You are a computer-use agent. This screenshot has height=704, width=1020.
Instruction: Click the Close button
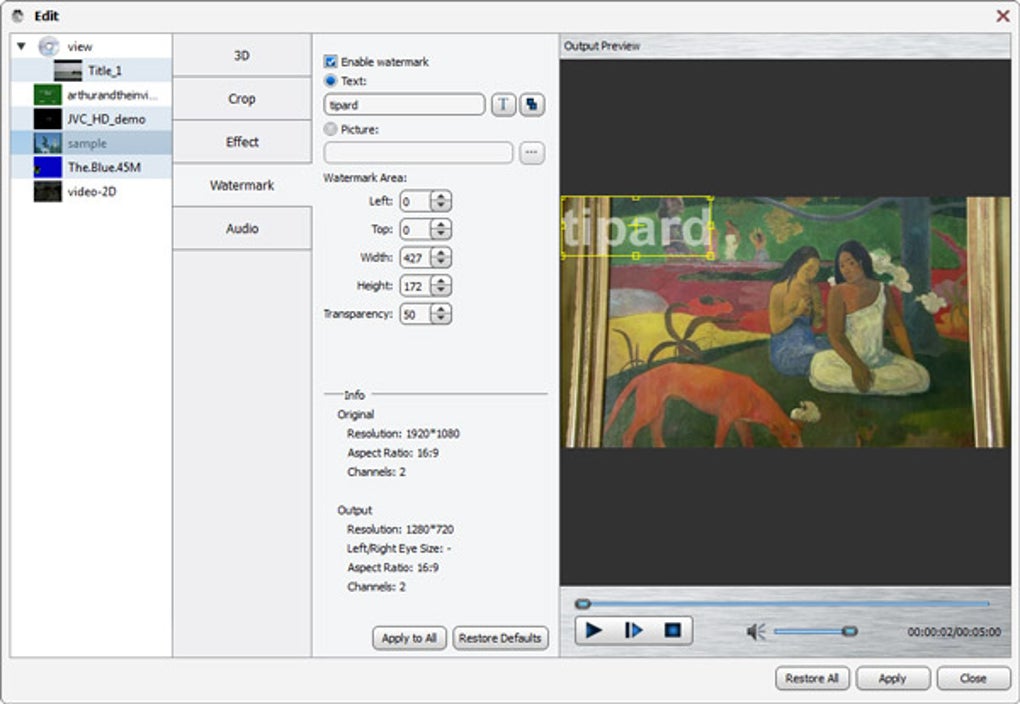tap(973, 678)
